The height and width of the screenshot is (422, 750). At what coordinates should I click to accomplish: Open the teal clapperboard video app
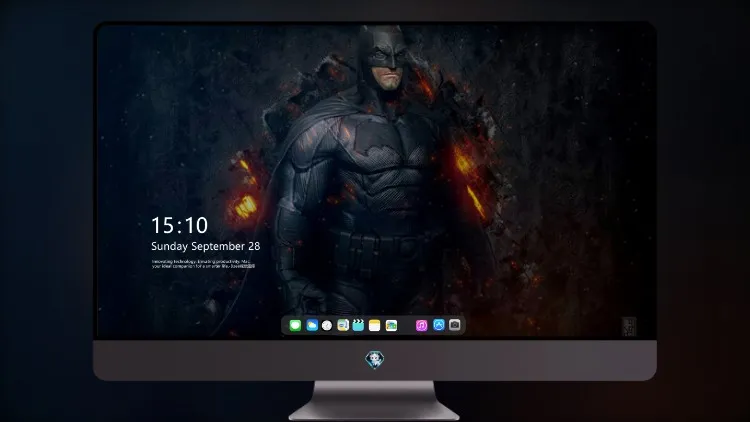[x=358, y=325]
